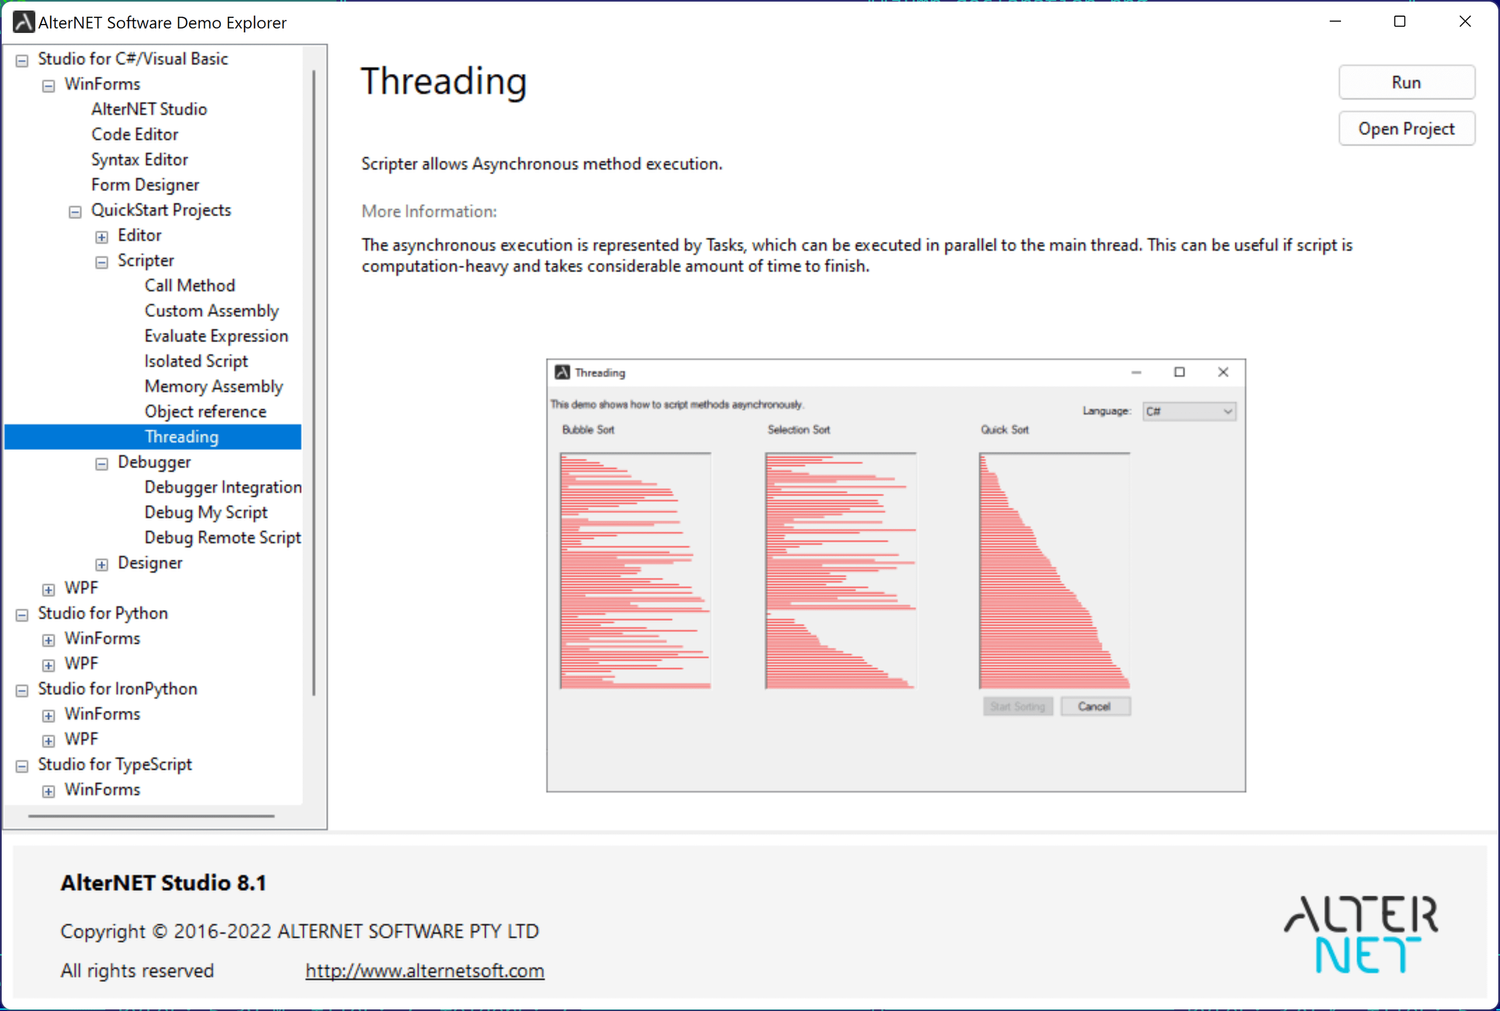The image size is (1500, 1011).
Task: Visit the alternetsoft.com link
Action: pos(424,969)
